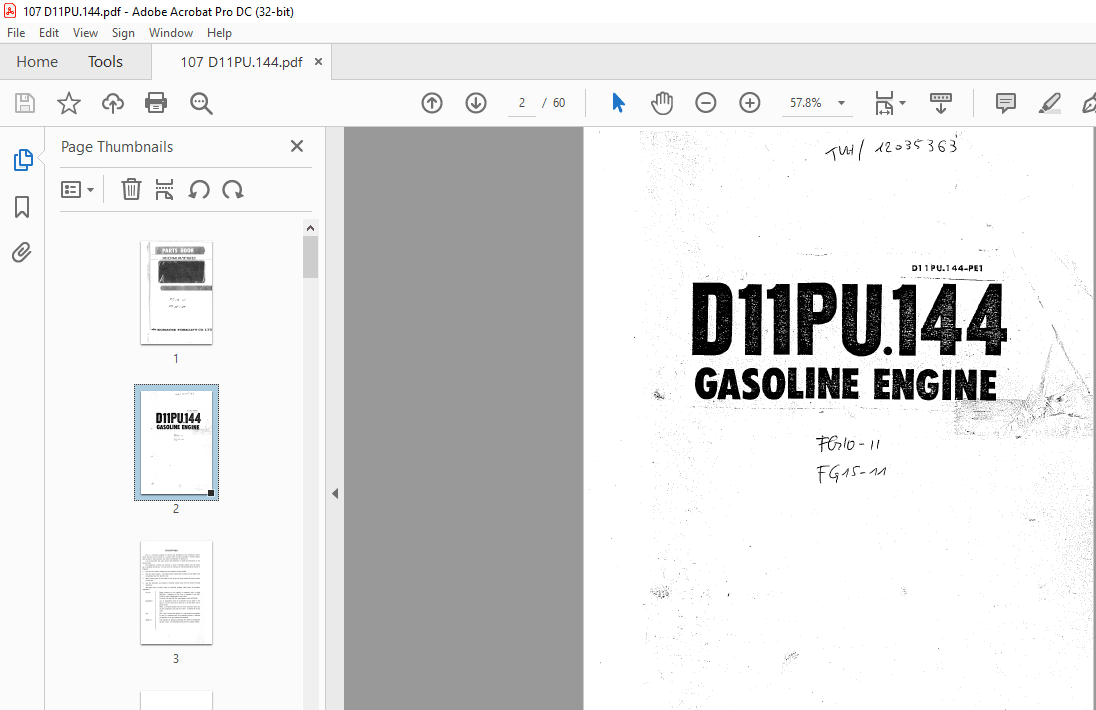Open the View menu

85,33
